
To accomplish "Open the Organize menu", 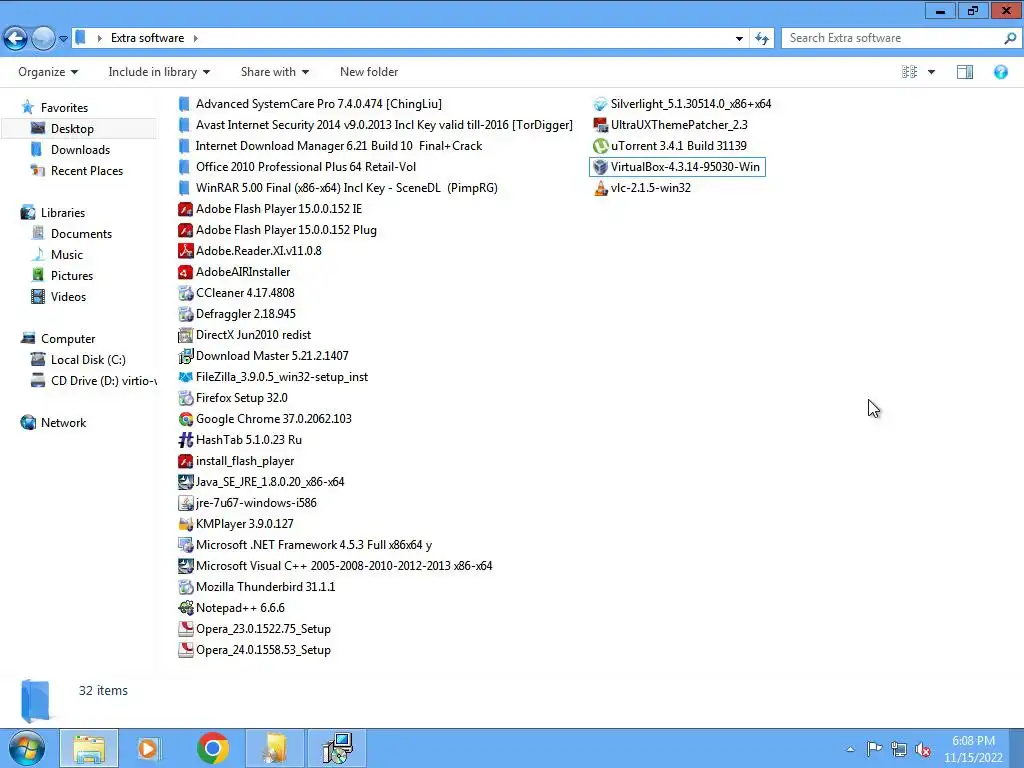I will [48, 72].
